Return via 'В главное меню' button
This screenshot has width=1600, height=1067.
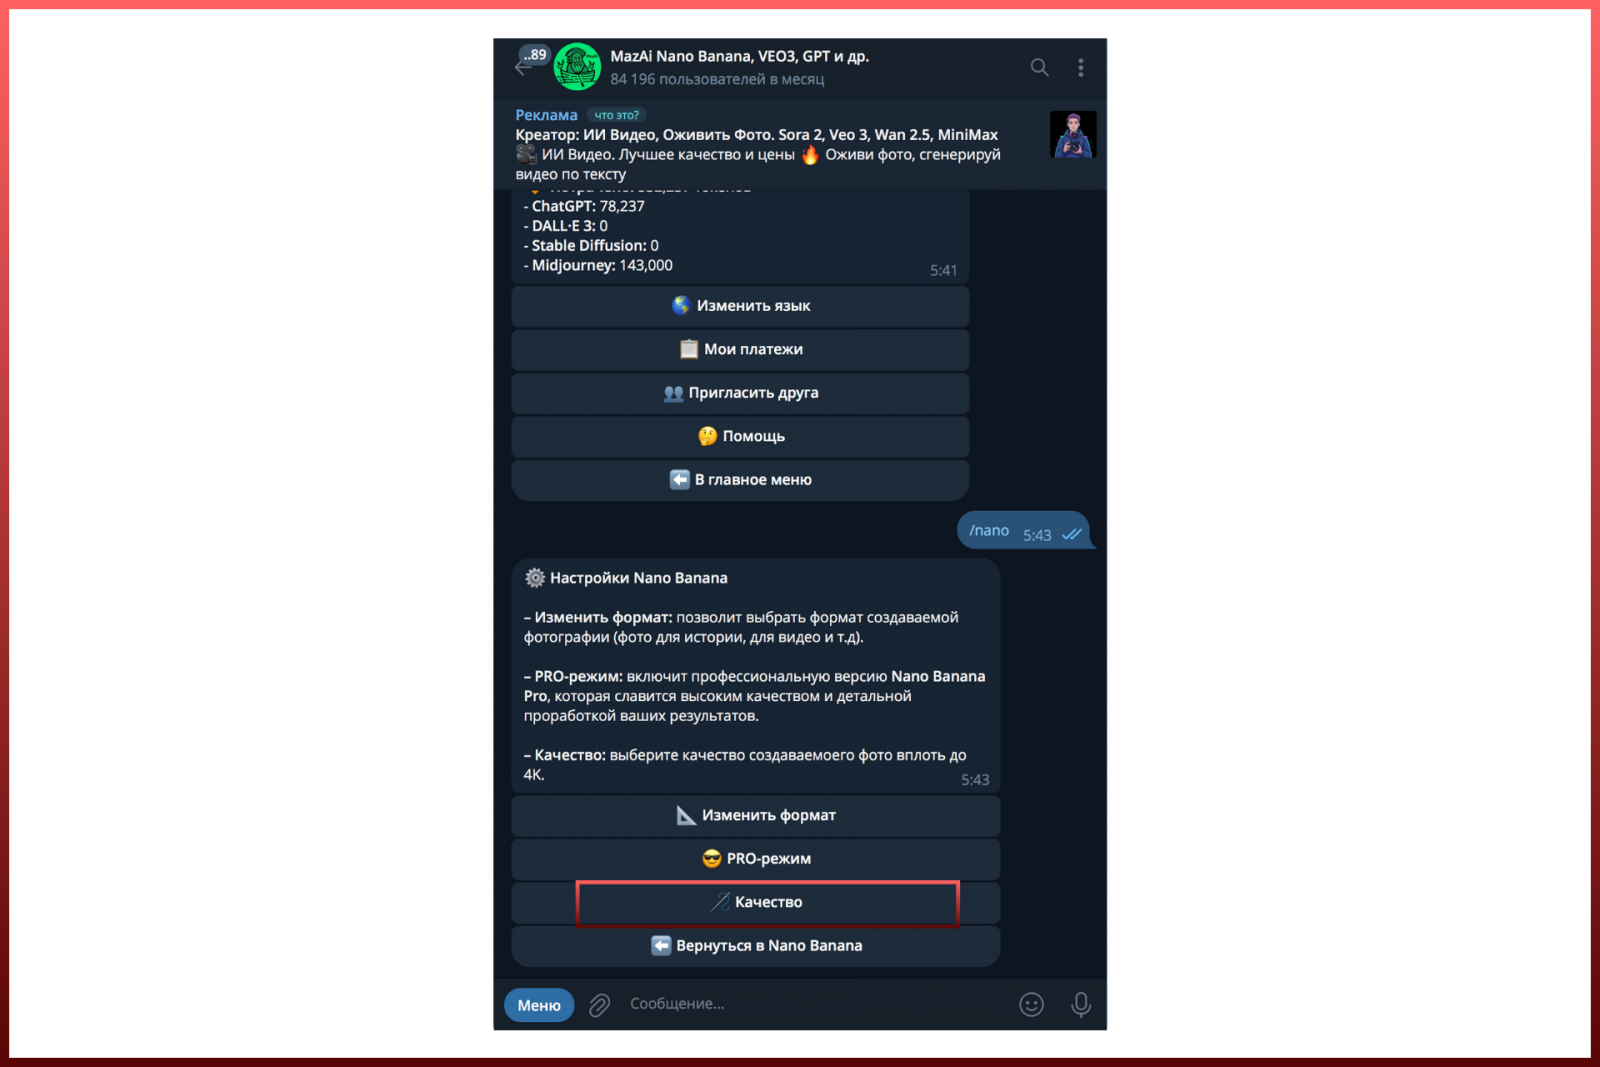740,480
